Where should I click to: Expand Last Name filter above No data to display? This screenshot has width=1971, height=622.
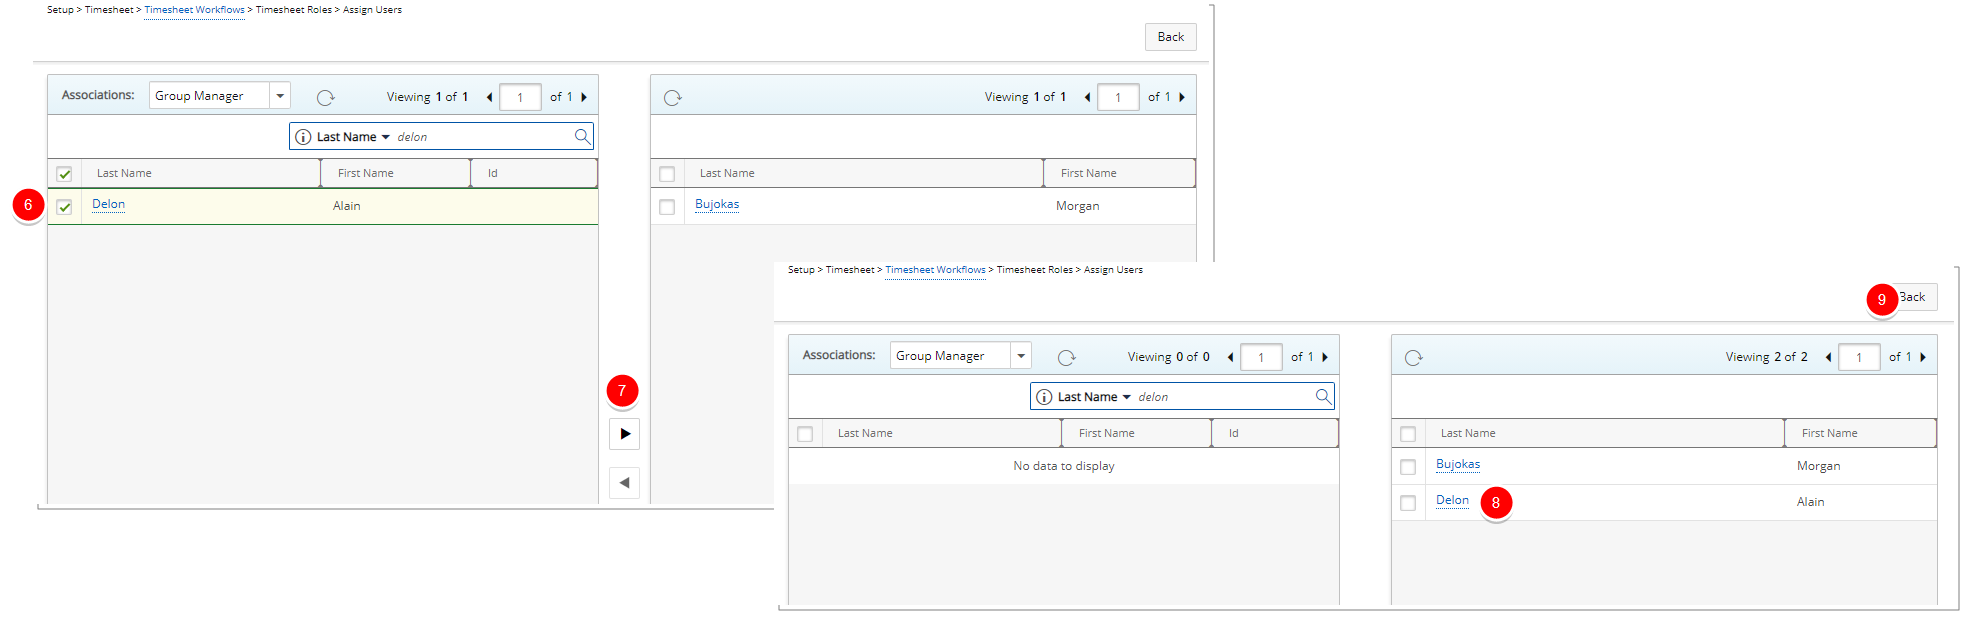[1126, 397]
